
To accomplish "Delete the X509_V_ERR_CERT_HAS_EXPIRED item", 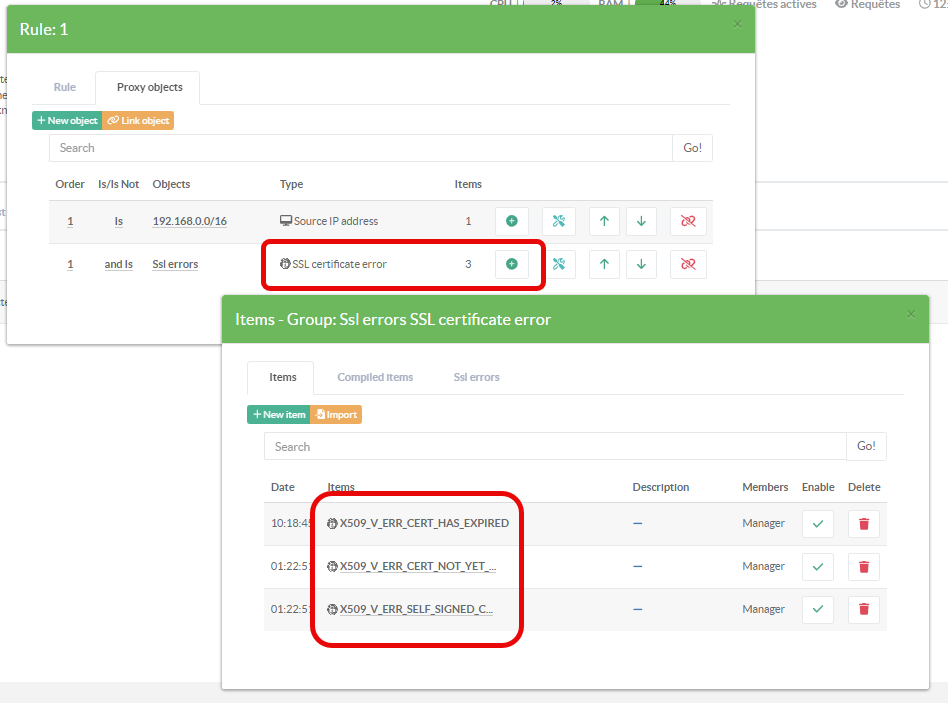I will [x=864, y=524].
